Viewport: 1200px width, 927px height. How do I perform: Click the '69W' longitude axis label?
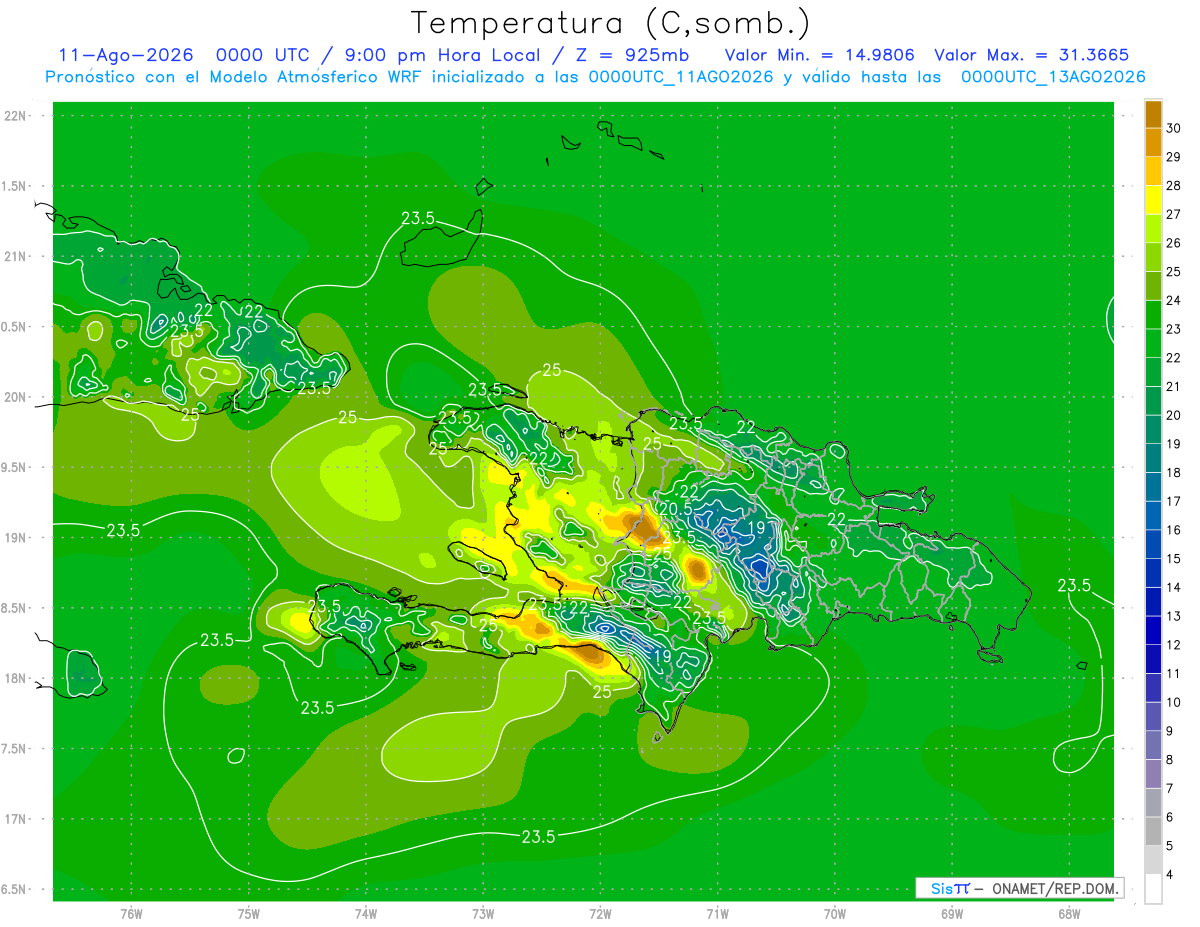[x=952, y=914]
